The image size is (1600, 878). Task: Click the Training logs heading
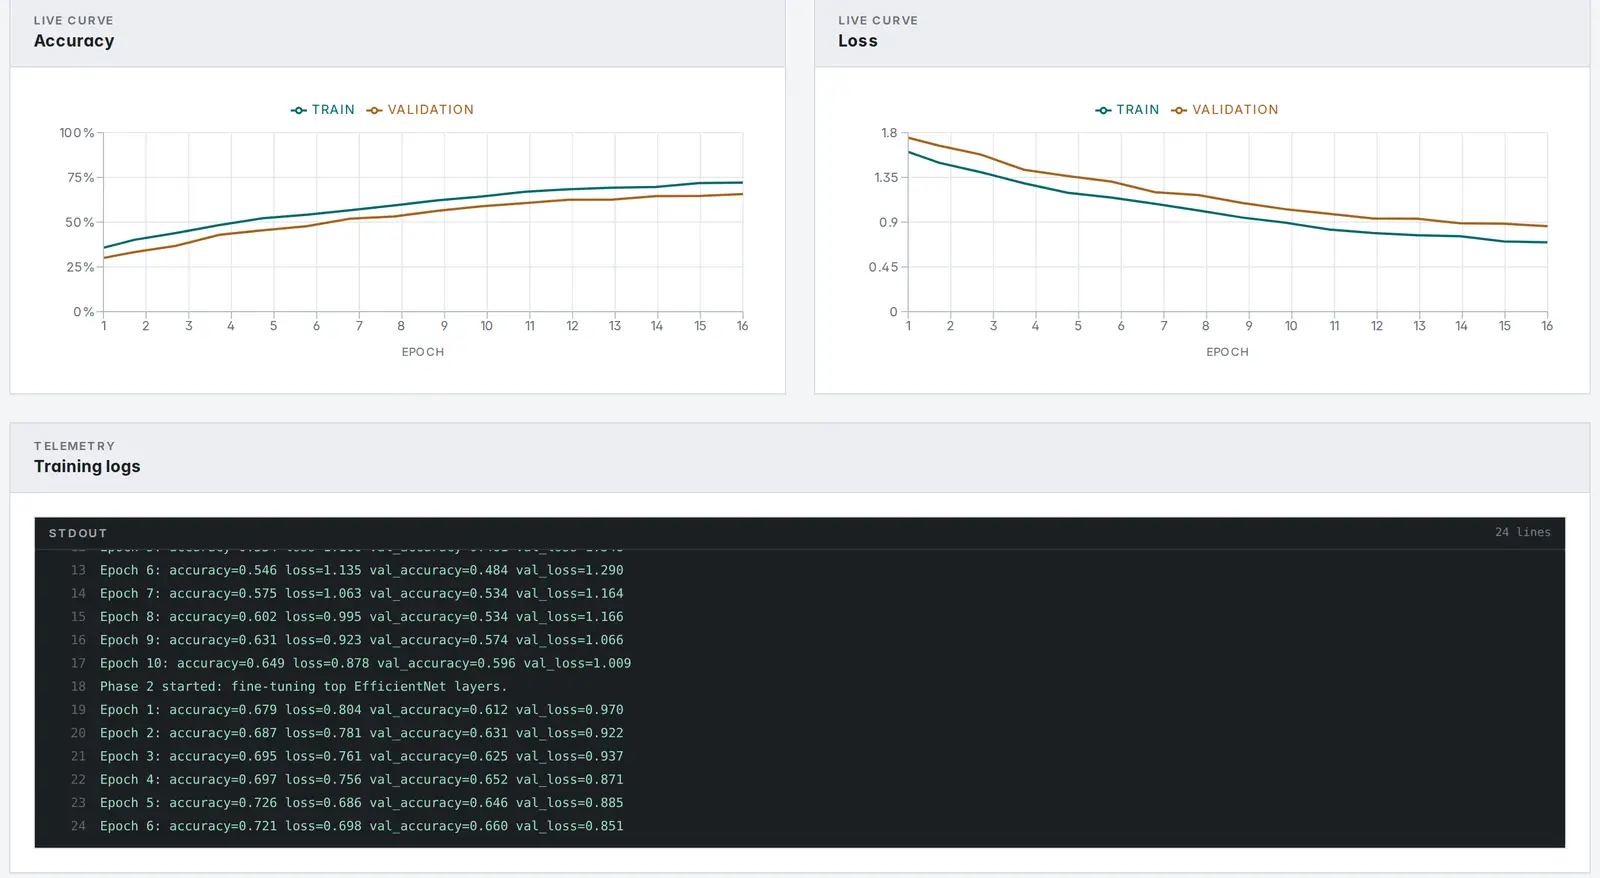tap(87, 466)
